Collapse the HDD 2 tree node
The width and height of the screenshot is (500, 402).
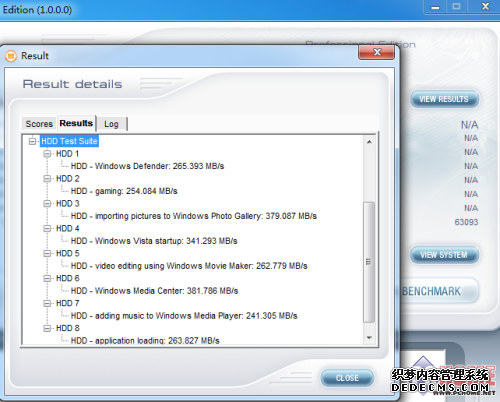[x=47, y=179]
